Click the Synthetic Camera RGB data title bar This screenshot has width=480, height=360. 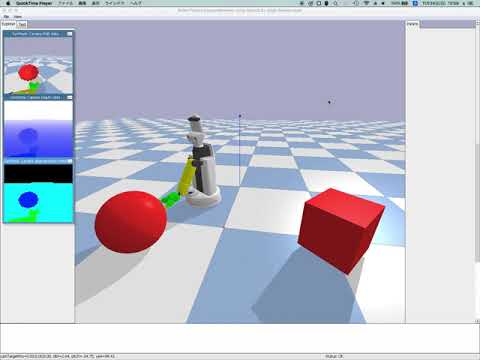[38, 34]
